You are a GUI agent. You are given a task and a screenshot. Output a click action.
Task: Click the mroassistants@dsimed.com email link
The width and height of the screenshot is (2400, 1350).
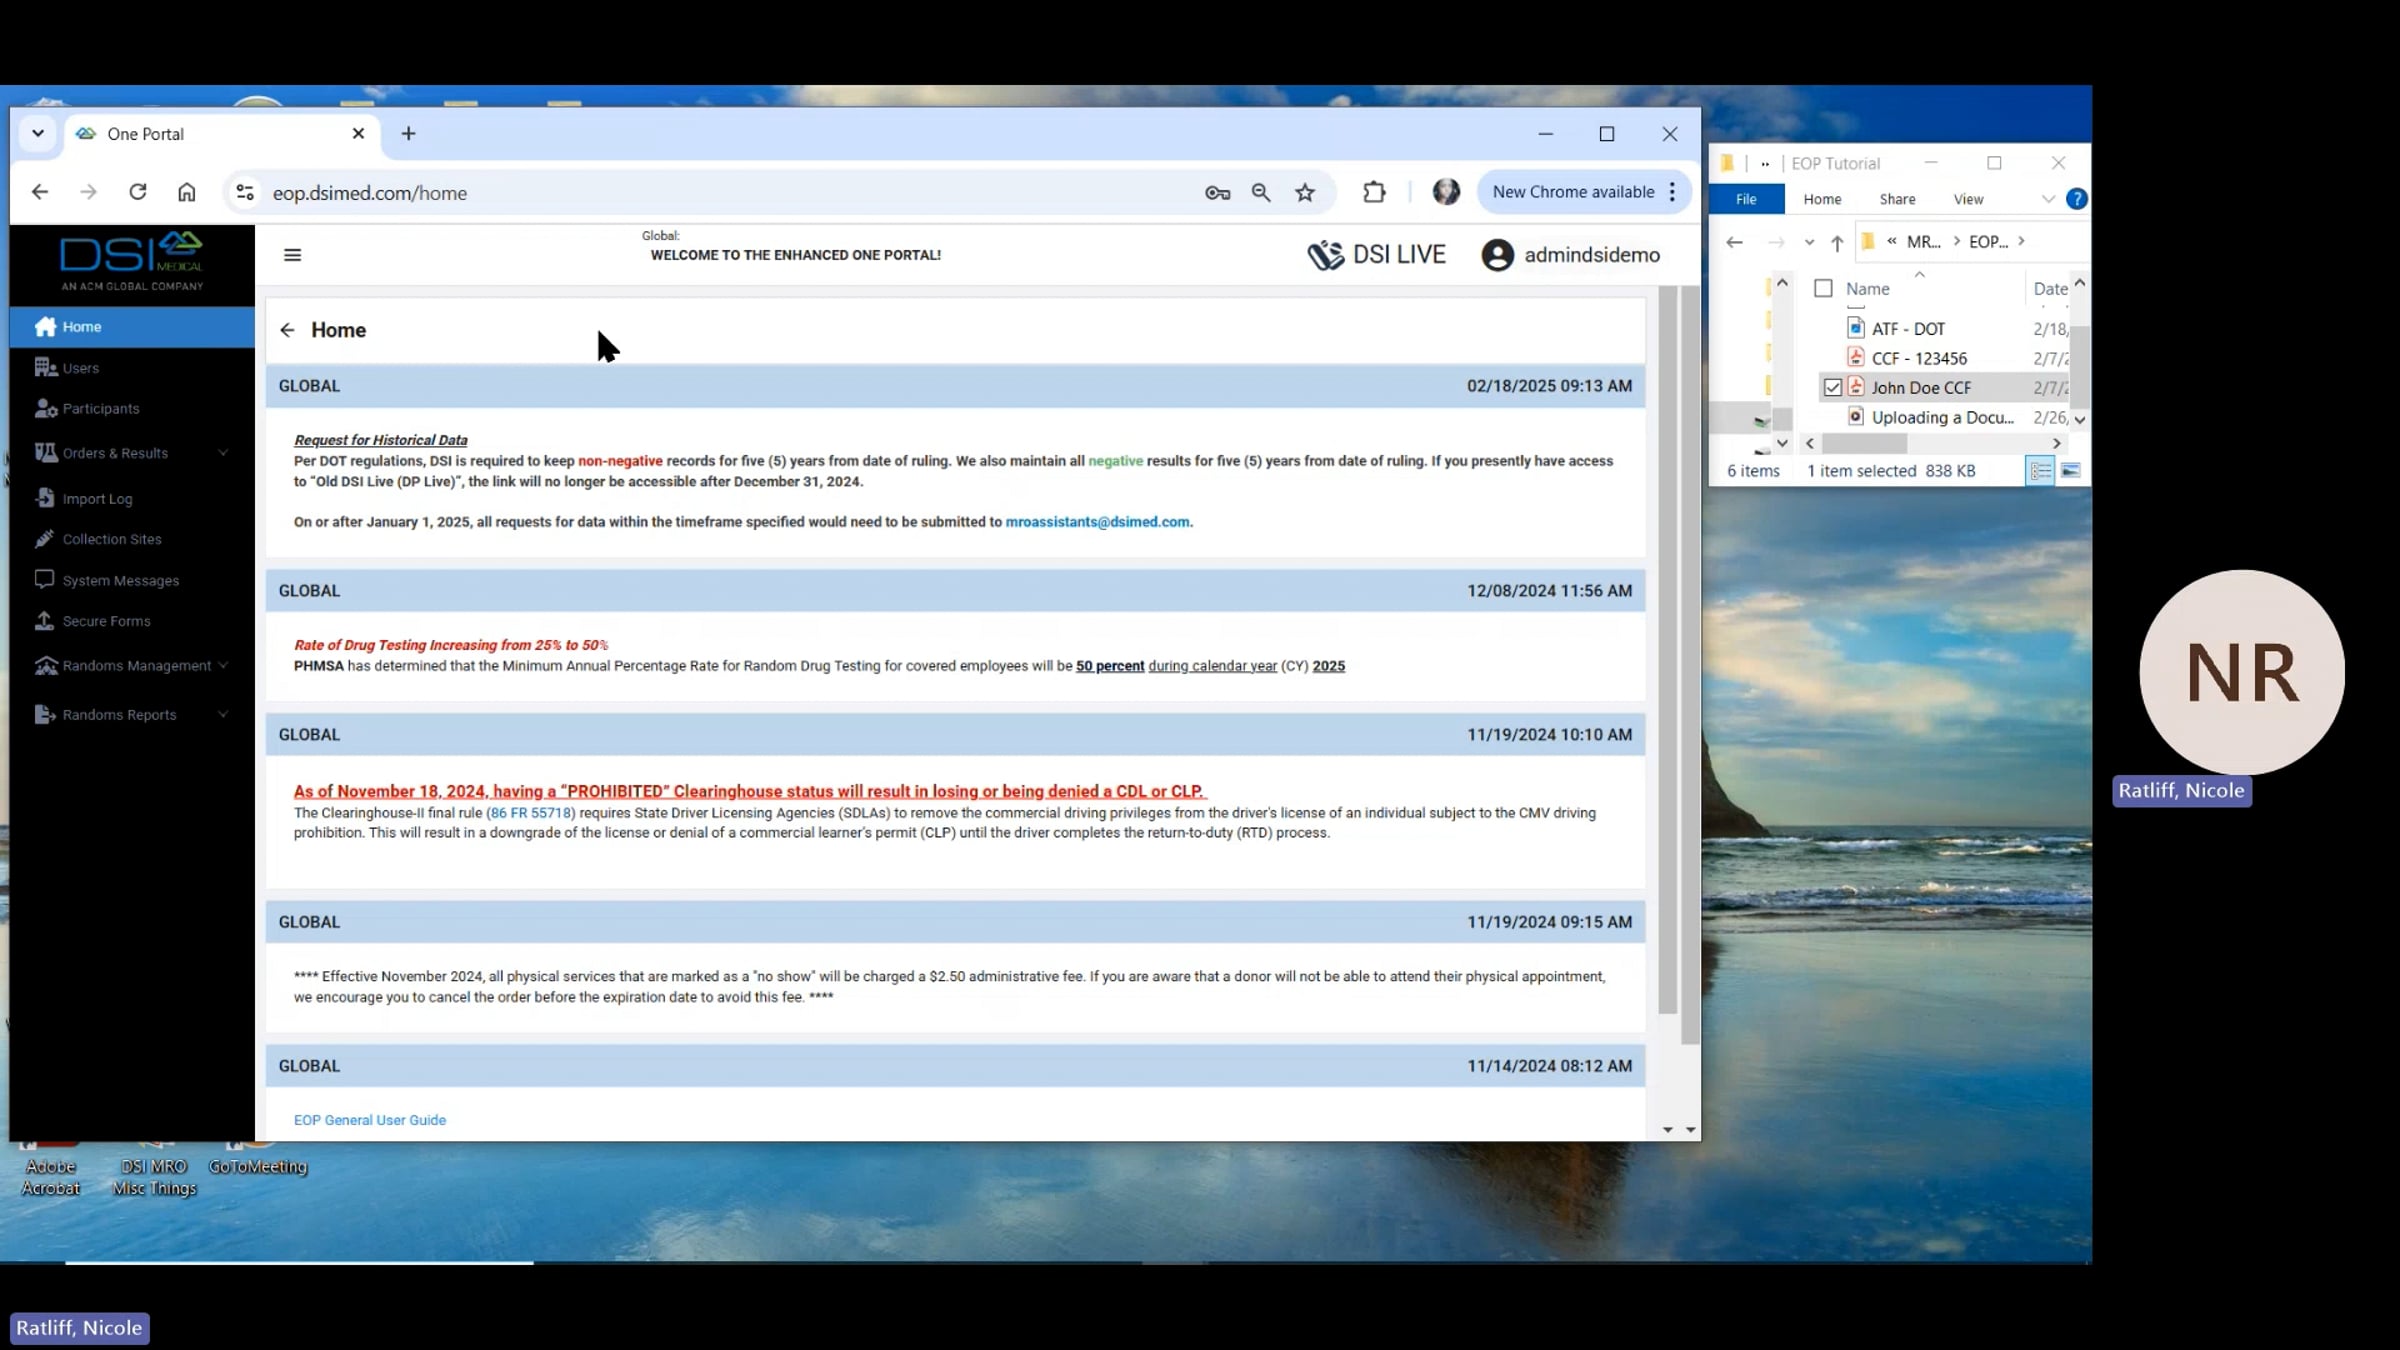(x=1097, y=521)
